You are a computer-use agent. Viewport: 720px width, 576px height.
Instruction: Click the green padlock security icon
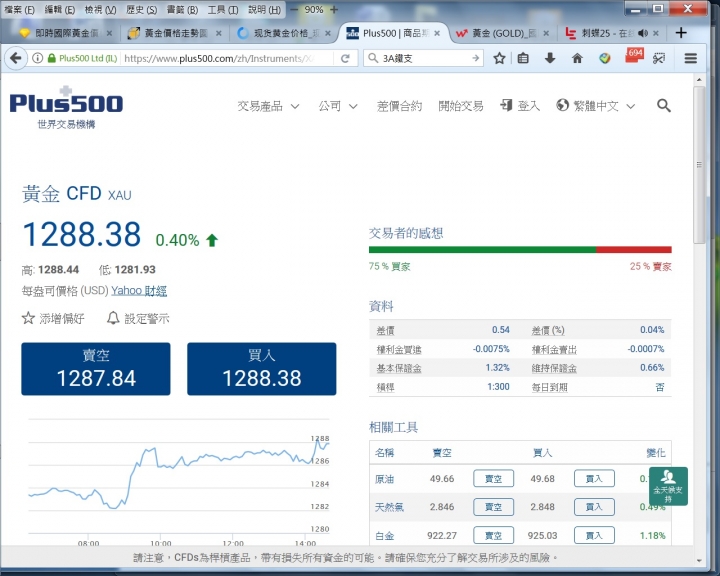coord(52,58)
